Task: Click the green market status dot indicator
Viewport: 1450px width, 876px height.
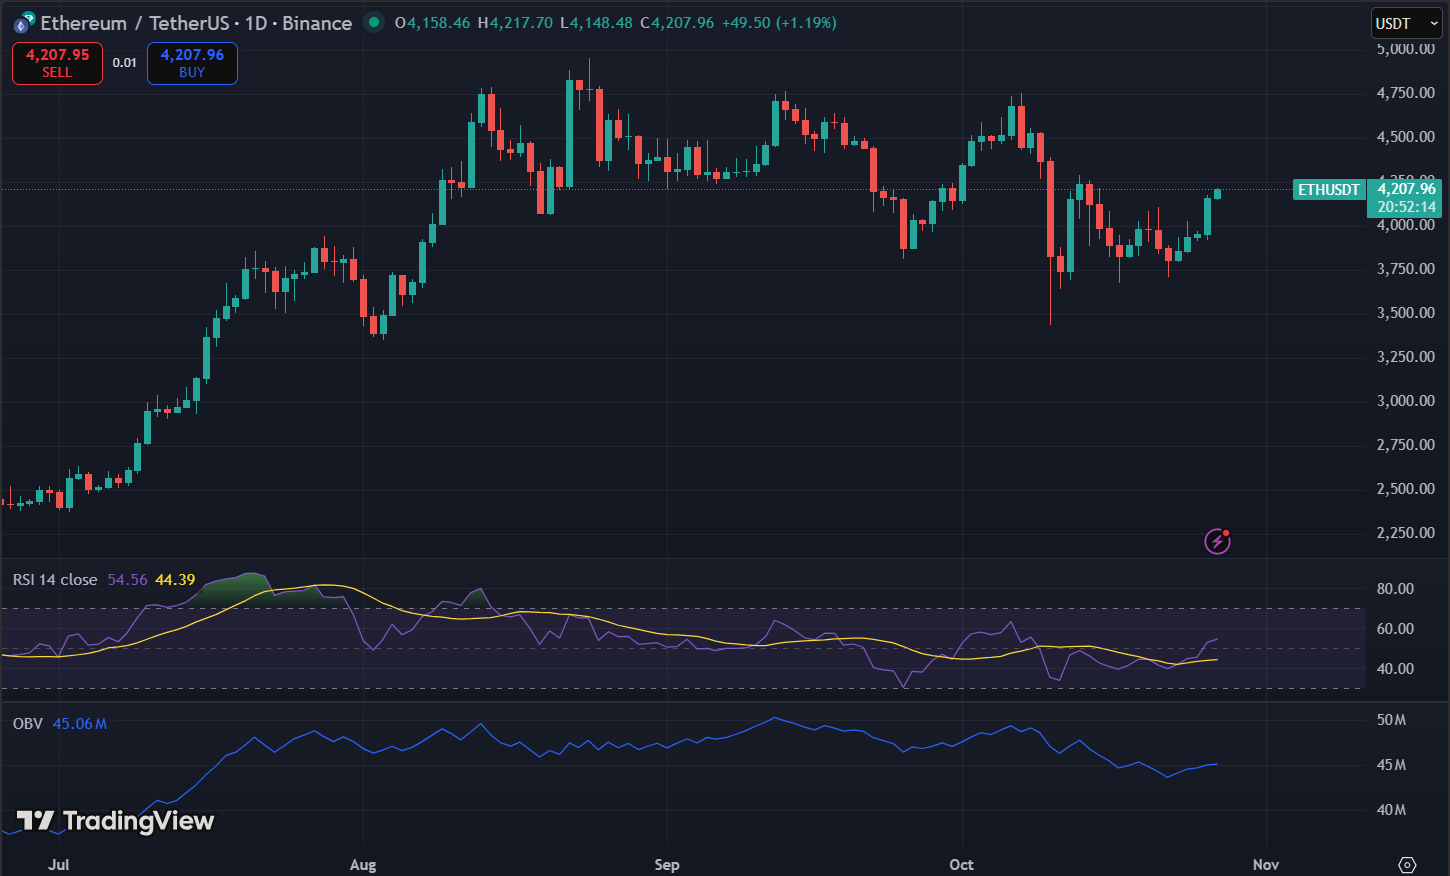Action: pyautogui.click(x=374, y=20)
